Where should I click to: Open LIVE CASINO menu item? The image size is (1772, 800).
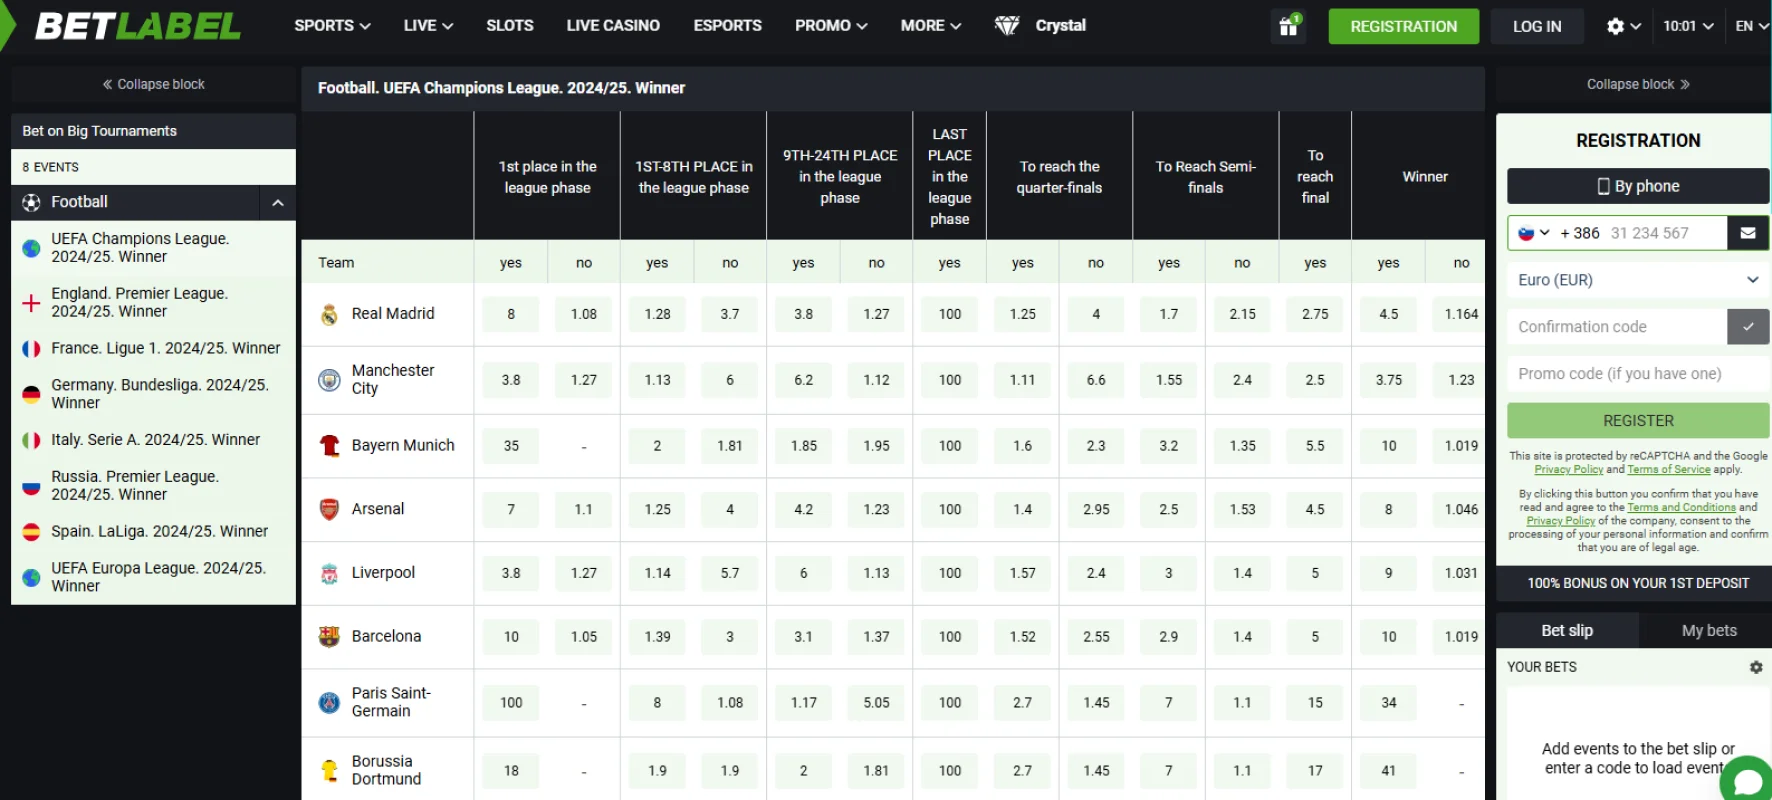[613, 26]
